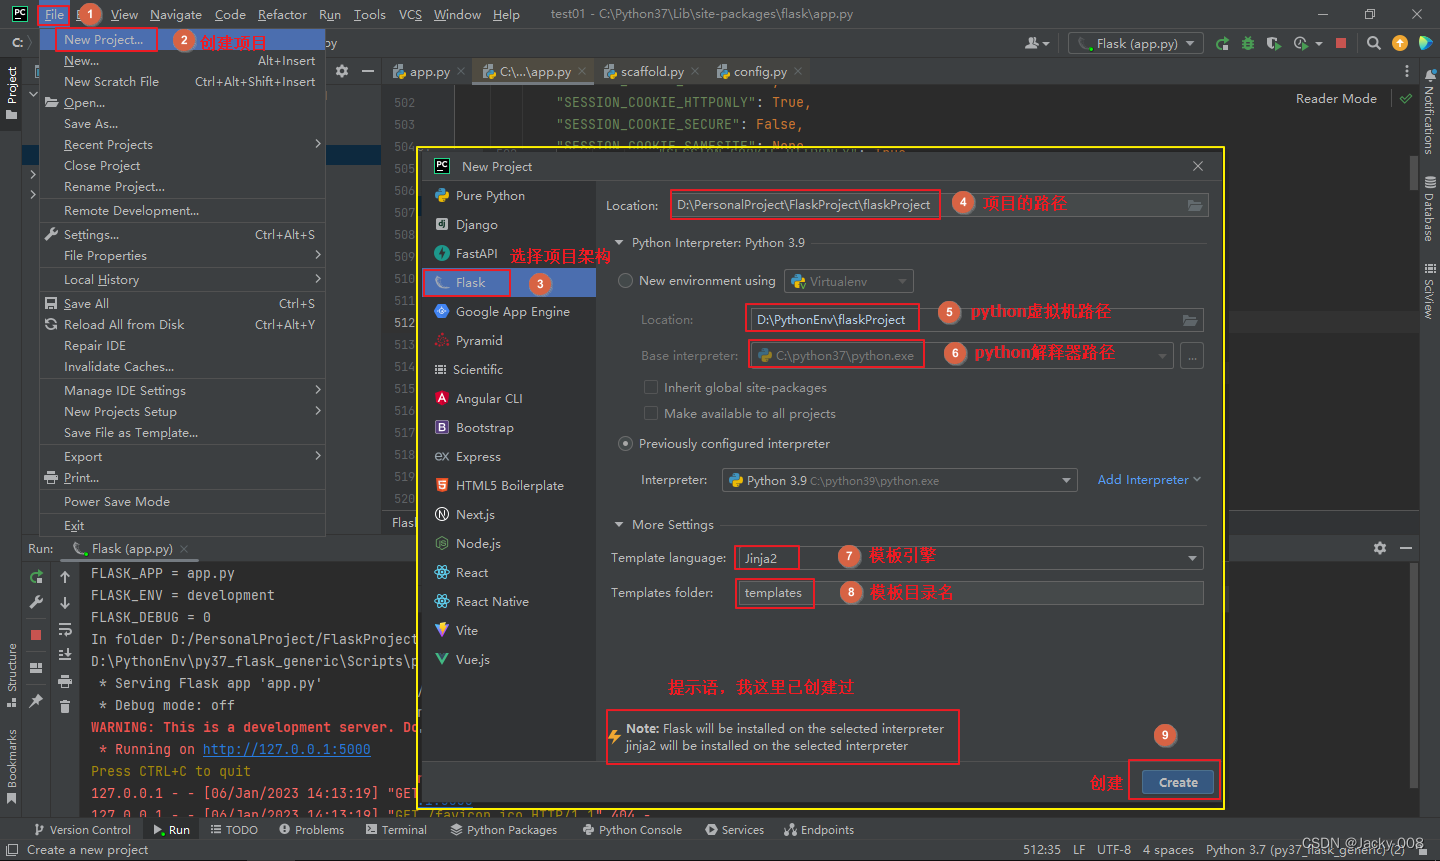Switch to config.py editor tab
1440x861 pixels.
coord(760,72)
